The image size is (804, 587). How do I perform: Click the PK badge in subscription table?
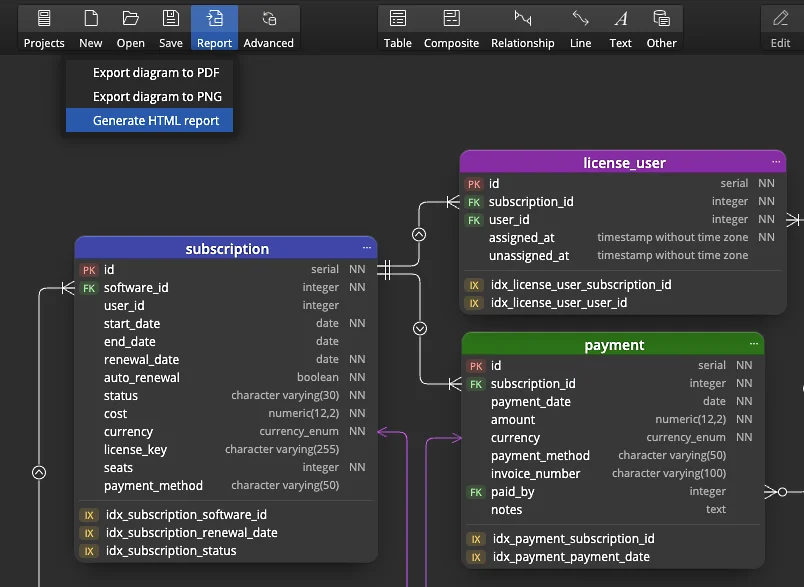pyautogui.click(x=89, y=270)
